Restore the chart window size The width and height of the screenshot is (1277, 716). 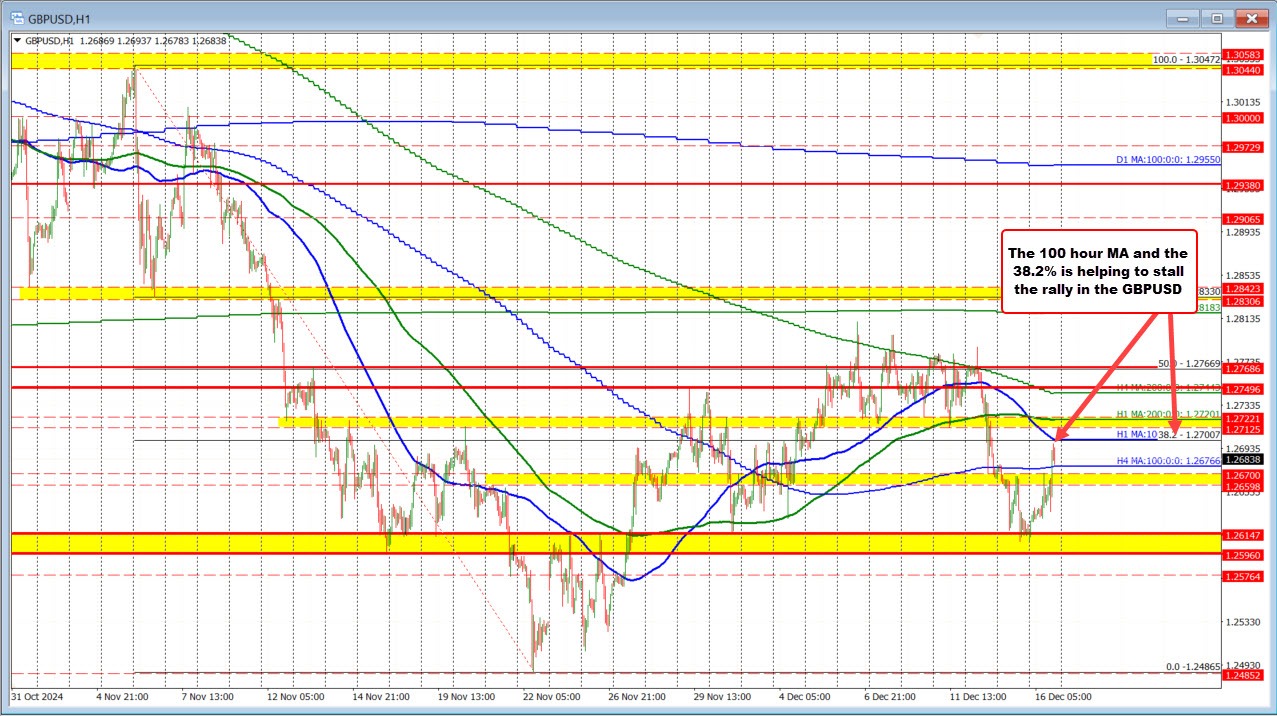[1216, 17]
